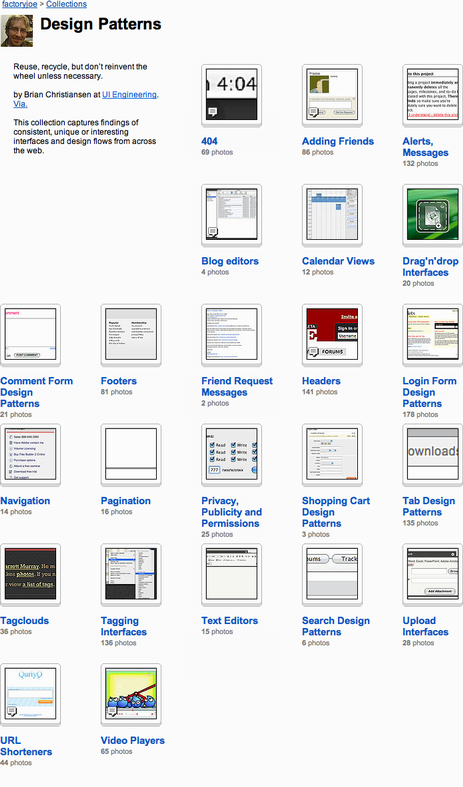Open Login Form Design Patterns title
This screenshot has height=787, width=463.
pyautogui.click(x=429, y=392)
